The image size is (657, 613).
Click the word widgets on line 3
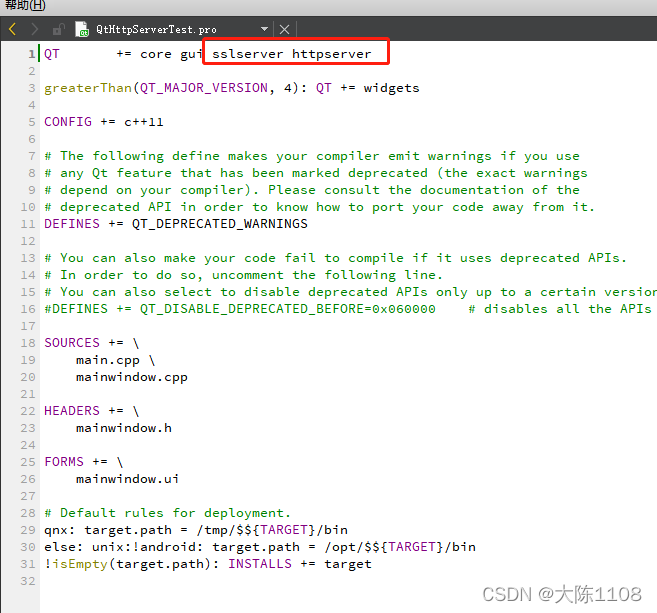(391, 88)
